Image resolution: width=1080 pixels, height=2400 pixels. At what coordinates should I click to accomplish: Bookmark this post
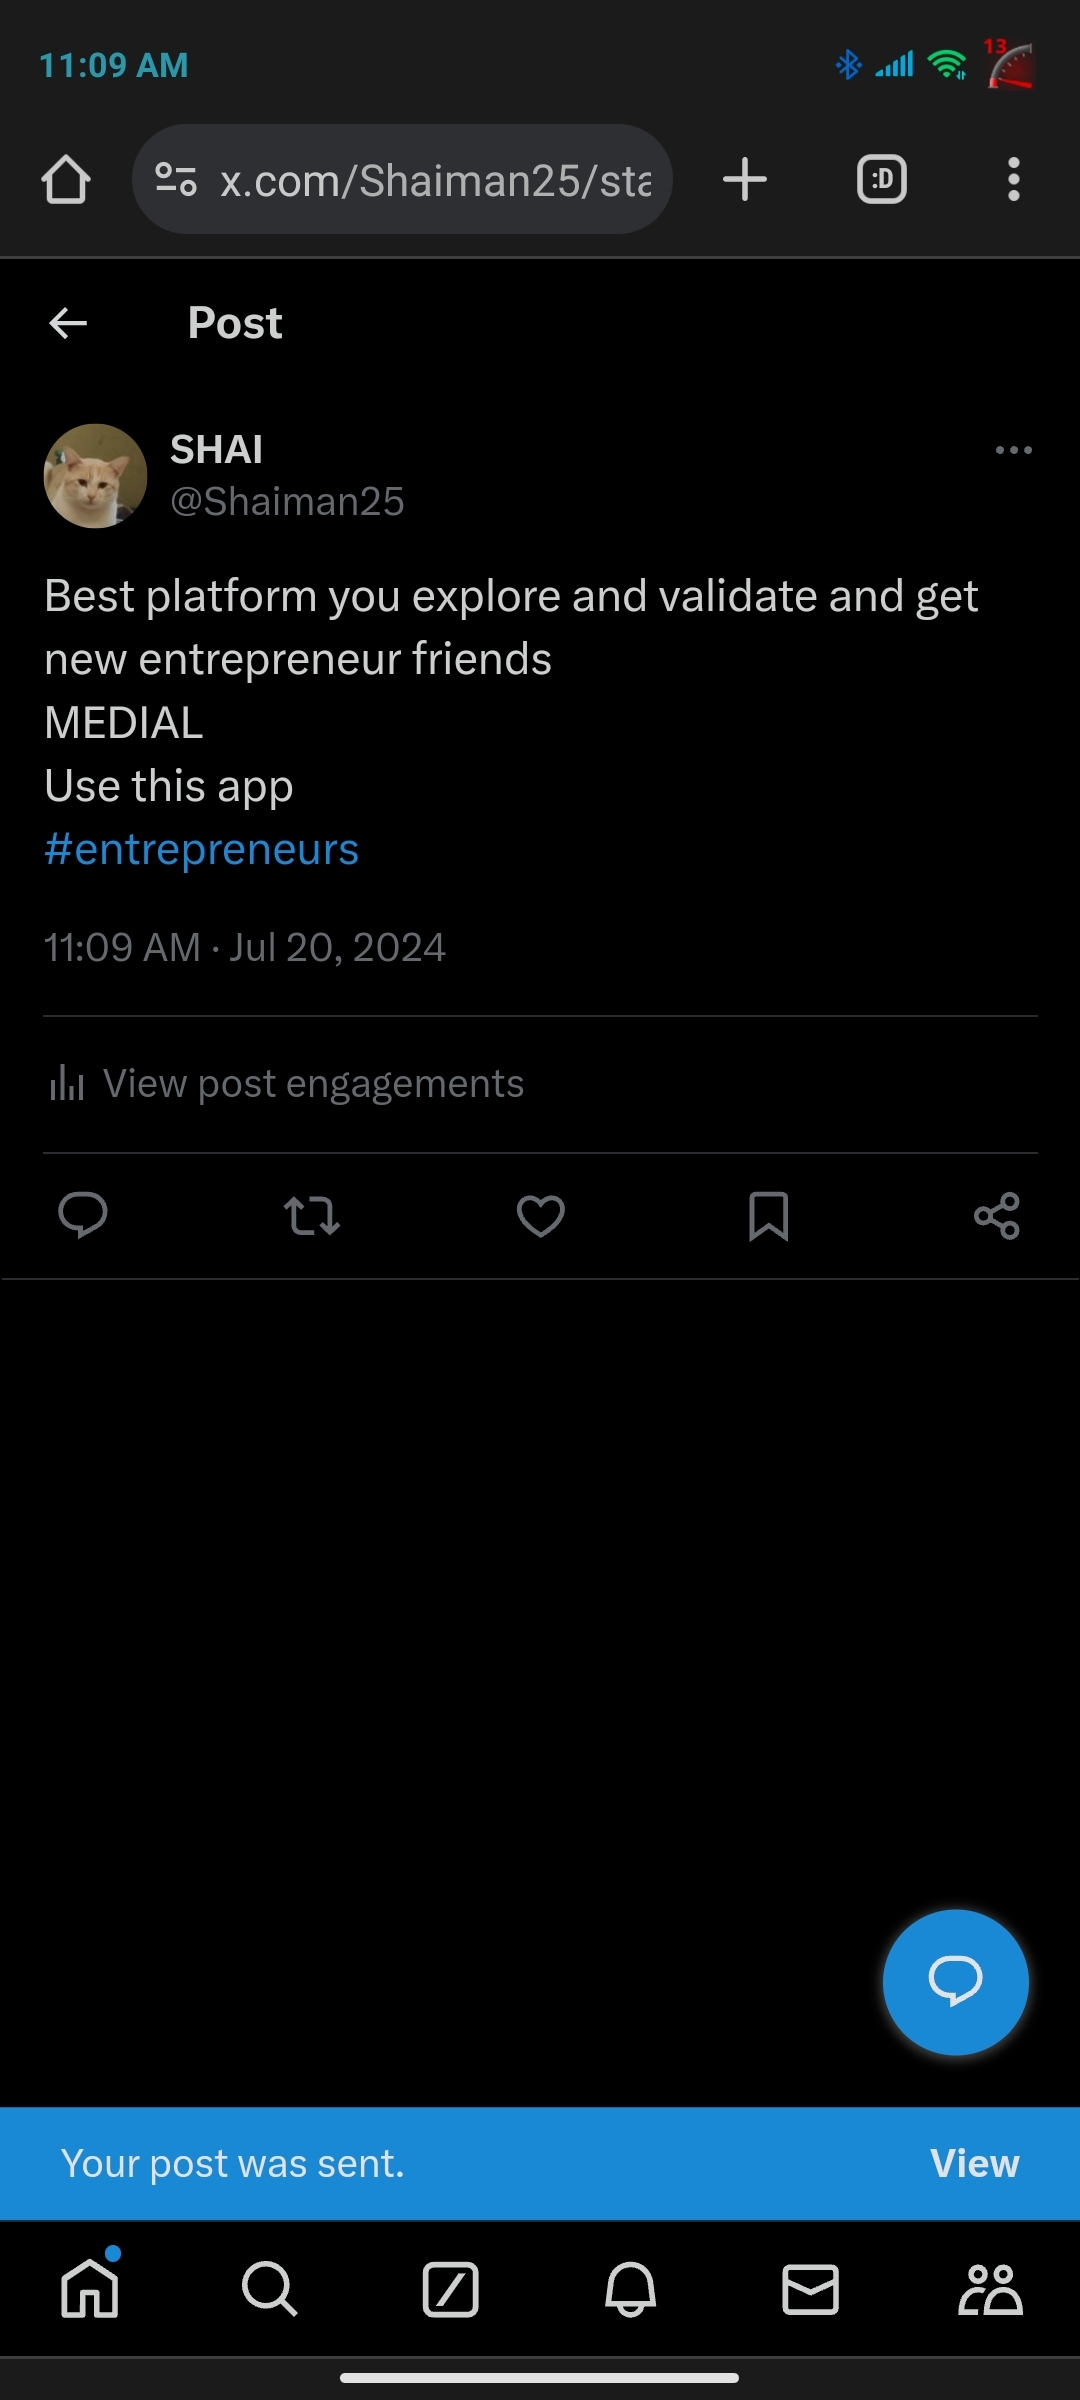click(x=769, y=1216)
